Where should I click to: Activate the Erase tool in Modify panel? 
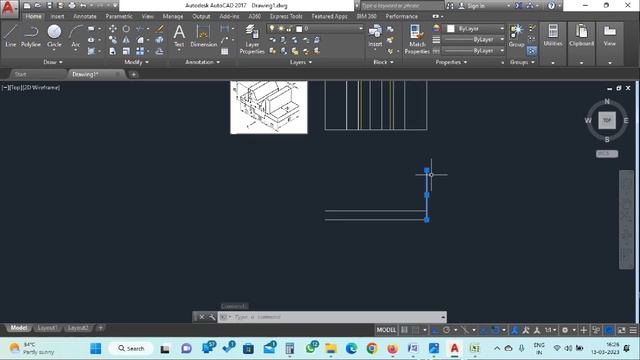(160, 29)
